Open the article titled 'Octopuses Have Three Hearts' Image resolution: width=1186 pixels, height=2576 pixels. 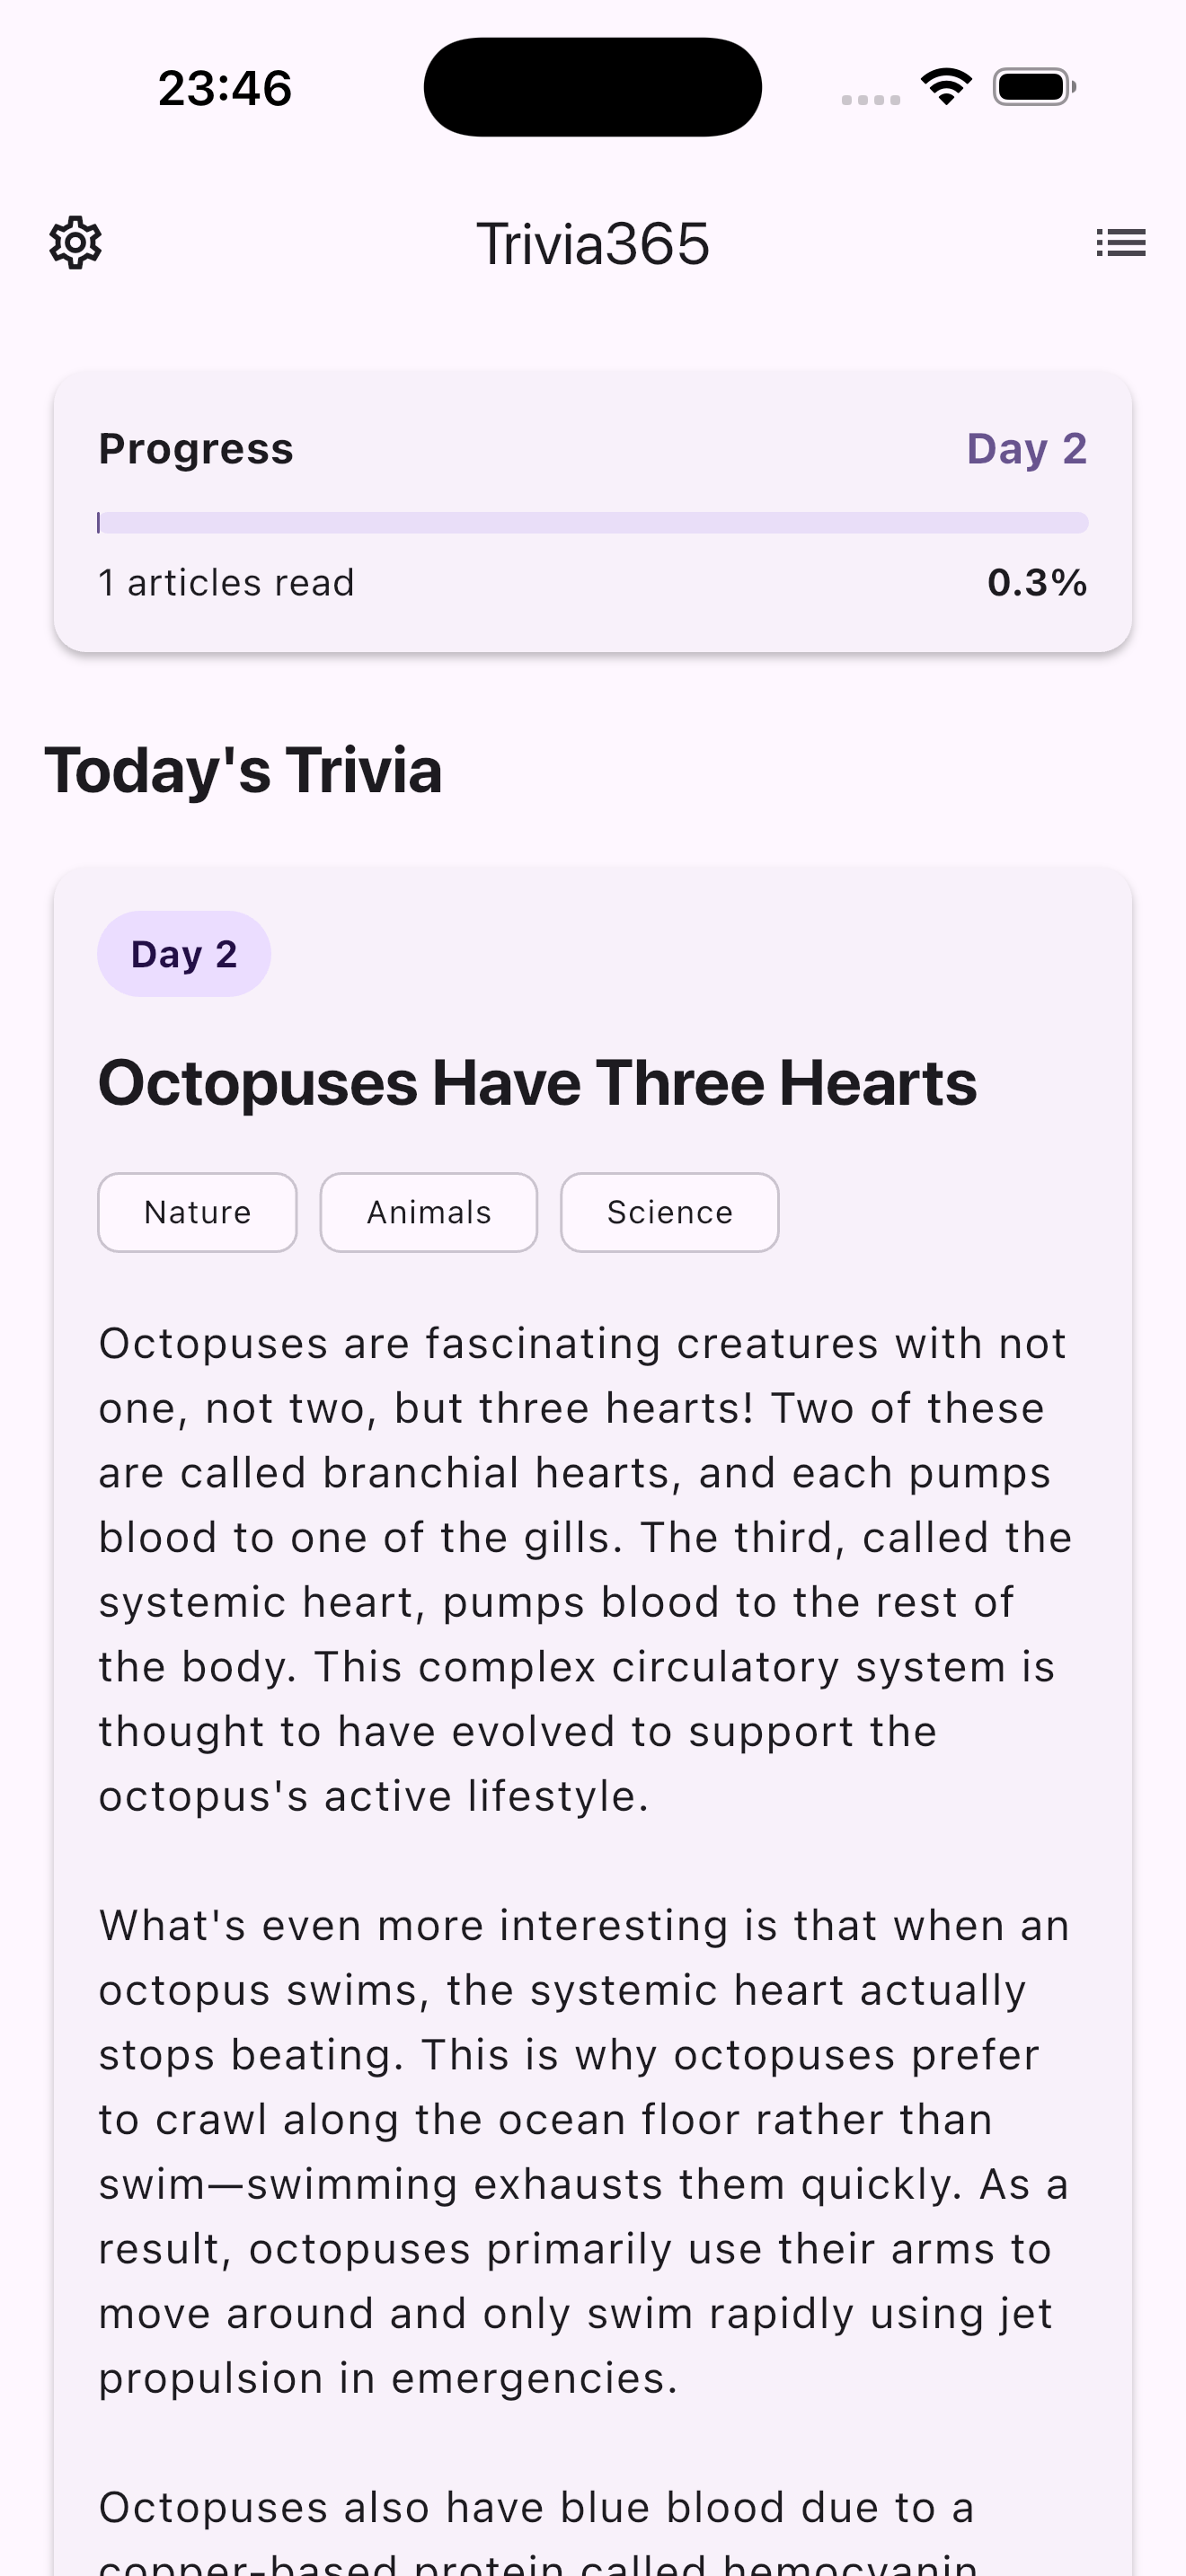(x=538, y=1082)
